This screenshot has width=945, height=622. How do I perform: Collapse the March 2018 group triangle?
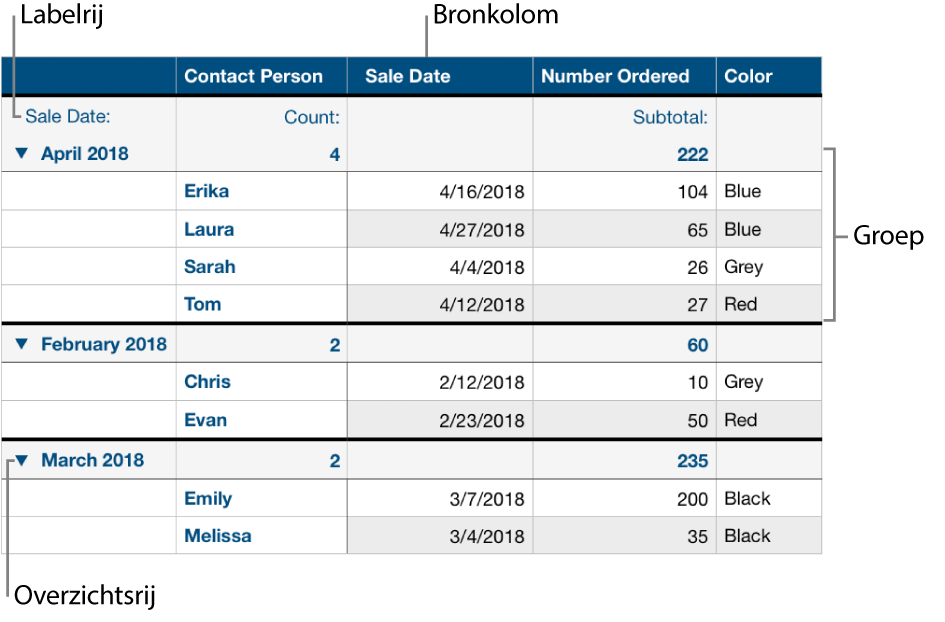click(22, 461)
